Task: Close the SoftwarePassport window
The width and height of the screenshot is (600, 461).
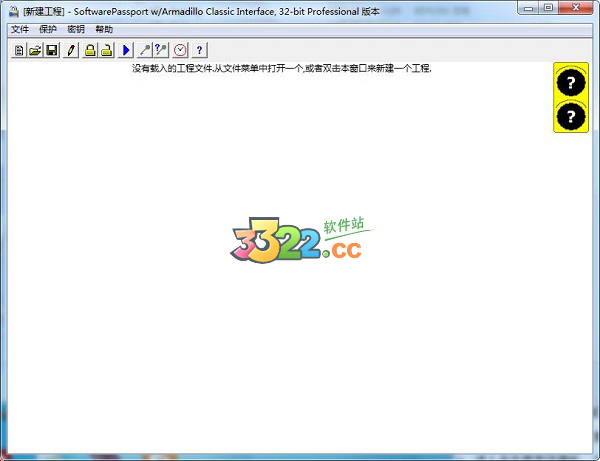Action: pyautogui.click(x=576, y=8)
